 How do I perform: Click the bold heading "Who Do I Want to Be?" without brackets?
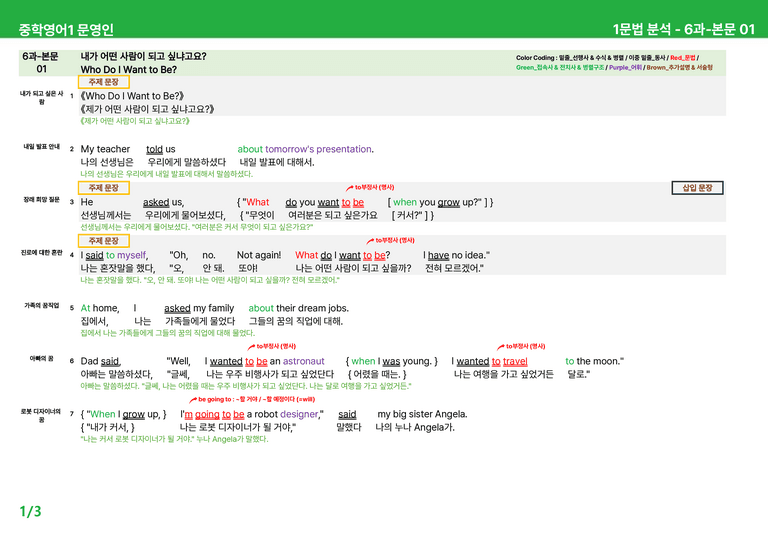(x=129, y=70)
